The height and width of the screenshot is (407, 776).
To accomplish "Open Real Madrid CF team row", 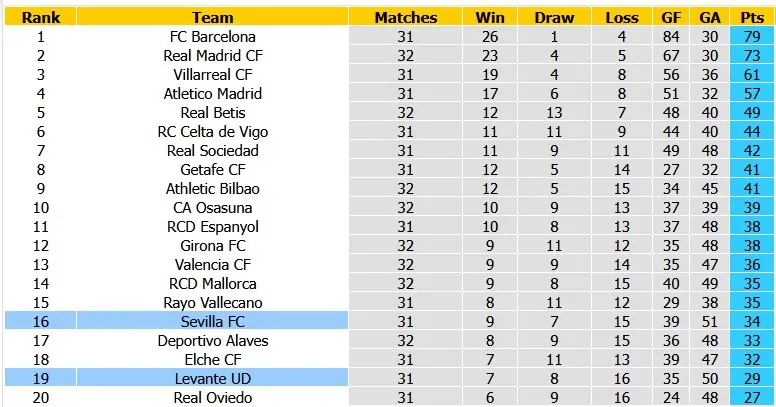I will pos(213,55).
